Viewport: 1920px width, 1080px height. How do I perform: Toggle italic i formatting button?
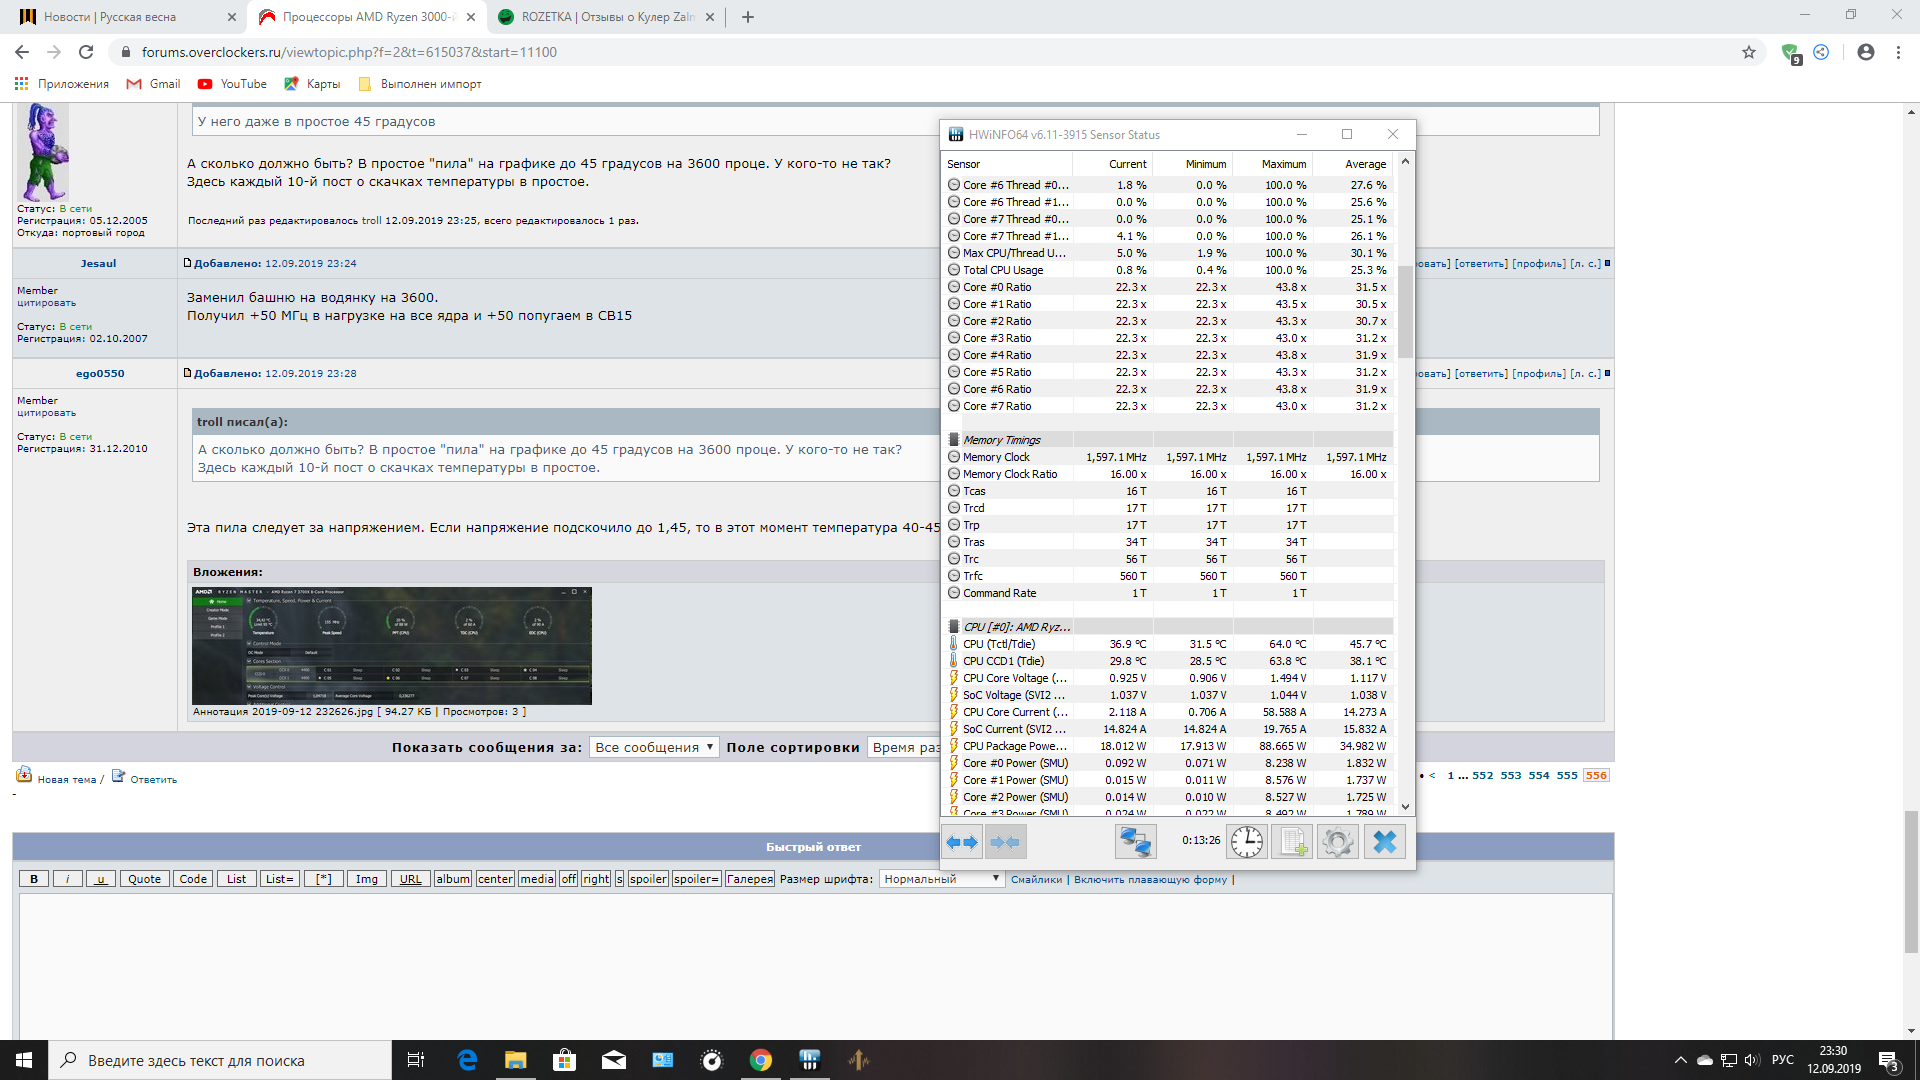(67, 879)
